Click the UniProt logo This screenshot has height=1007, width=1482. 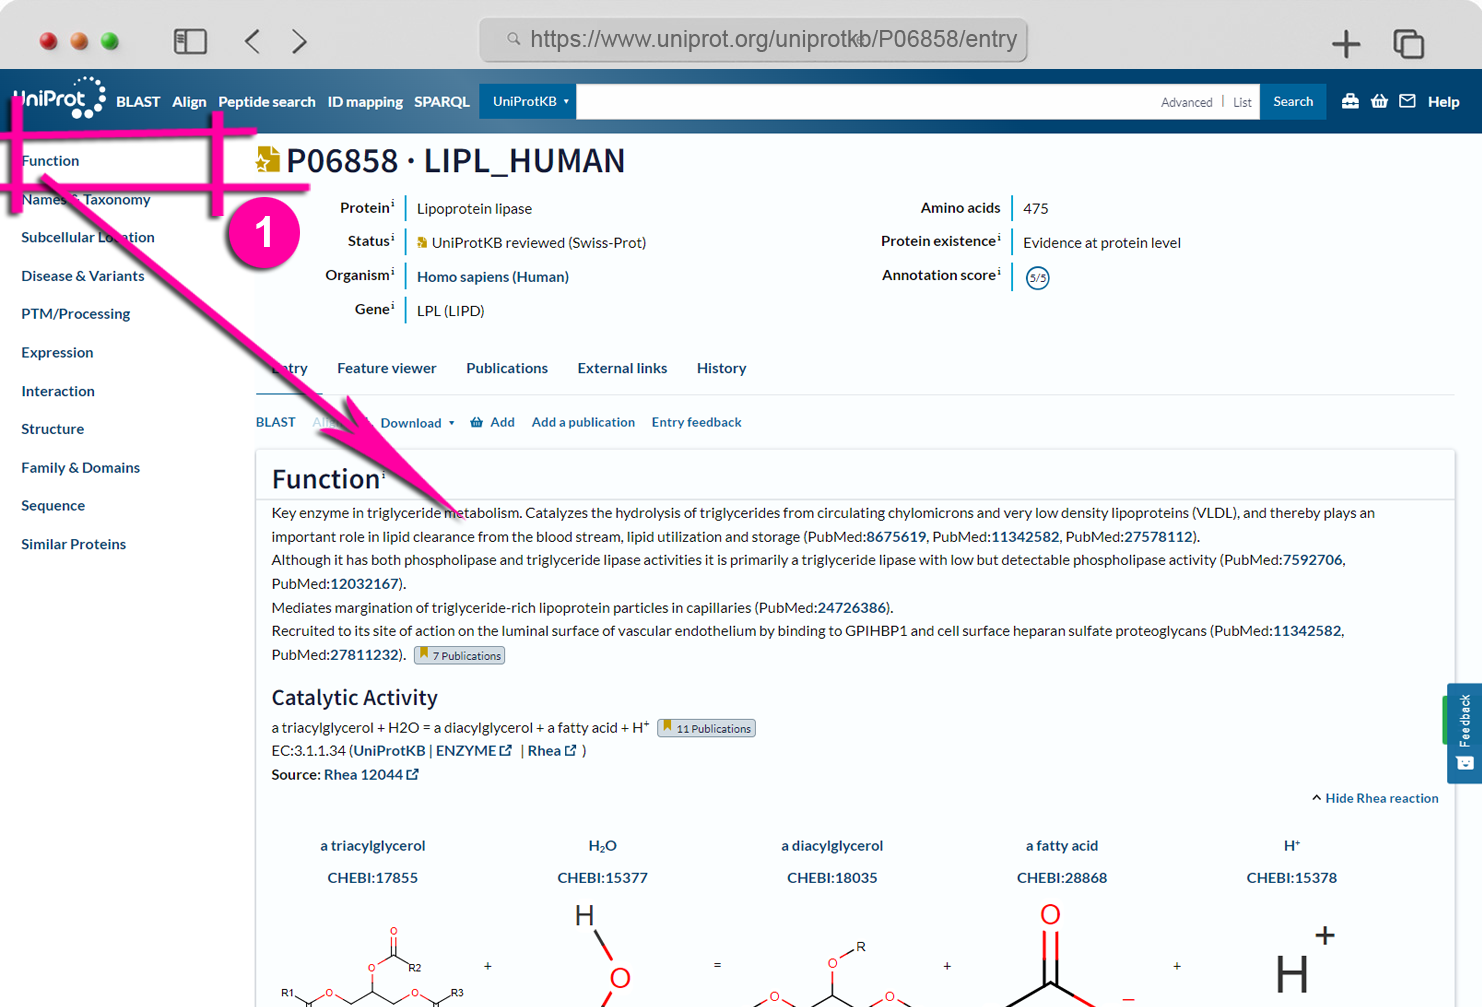pyautogui.click(x=59, y=98)
